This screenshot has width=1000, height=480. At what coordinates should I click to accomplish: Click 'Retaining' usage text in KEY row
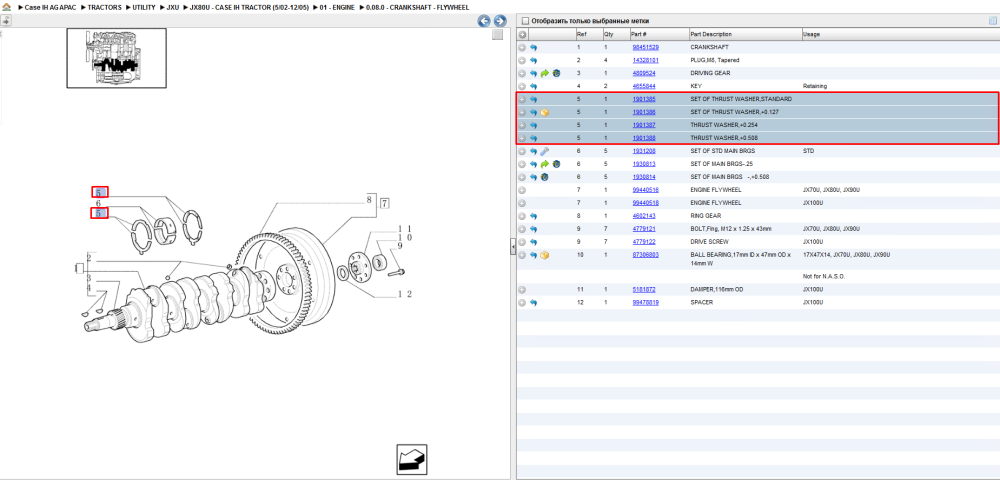(x=815, y=86)
